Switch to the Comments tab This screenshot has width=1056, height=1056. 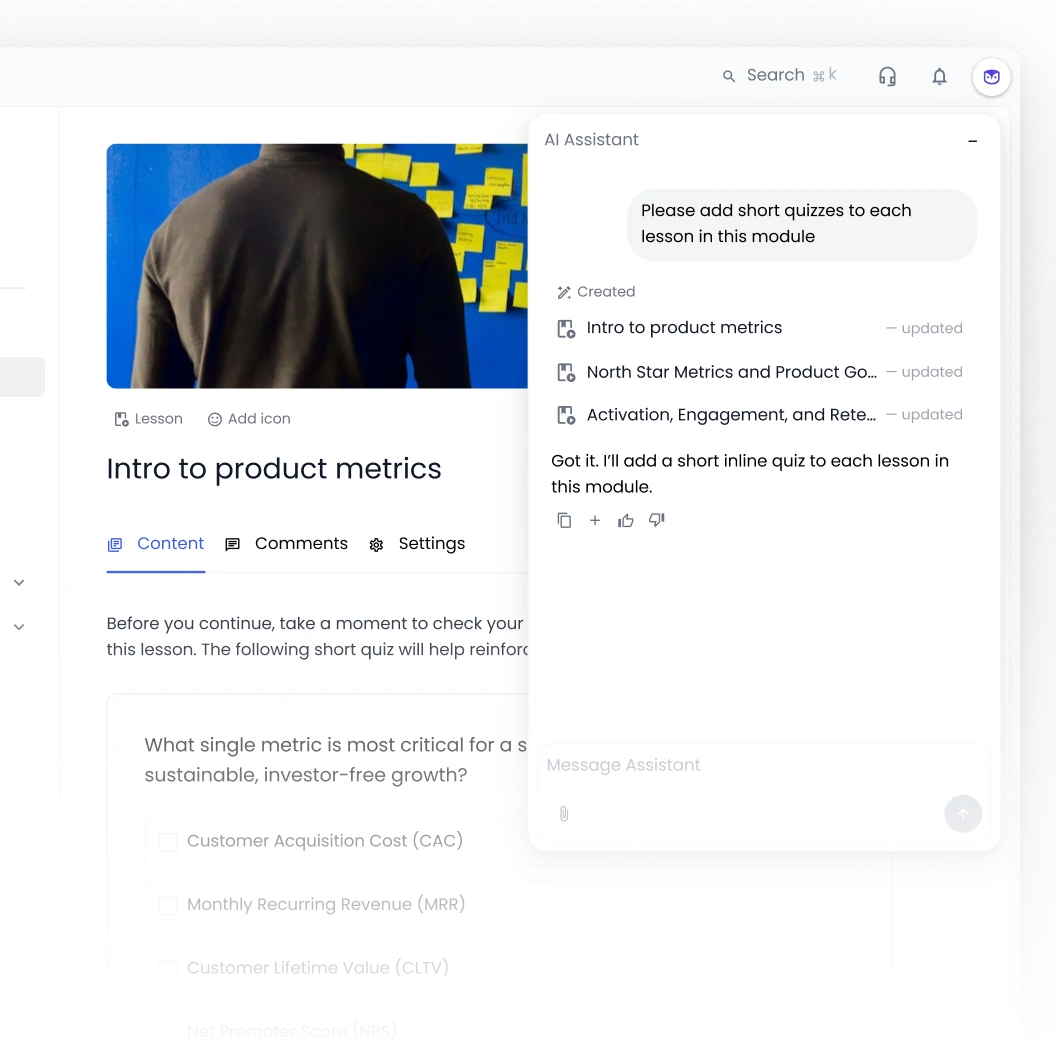pyautogui.click(x=300, y=543)
